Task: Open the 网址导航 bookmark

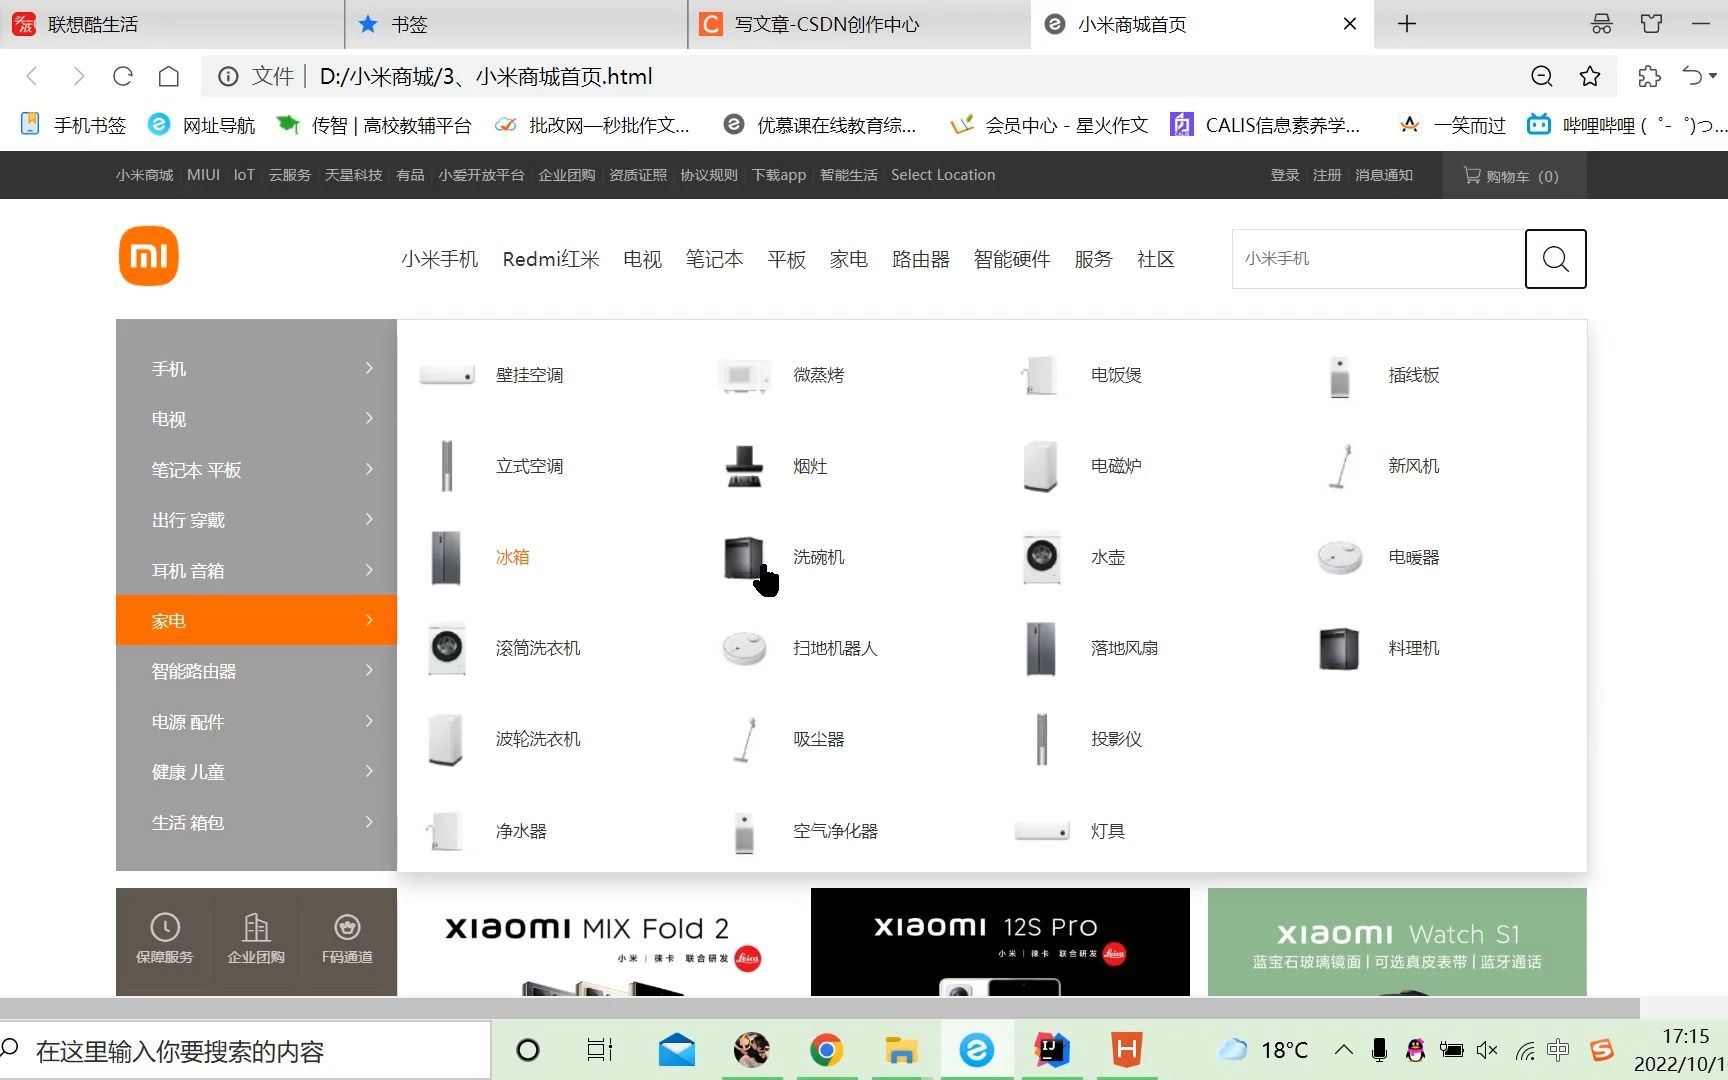Action: tap(201, 125)
